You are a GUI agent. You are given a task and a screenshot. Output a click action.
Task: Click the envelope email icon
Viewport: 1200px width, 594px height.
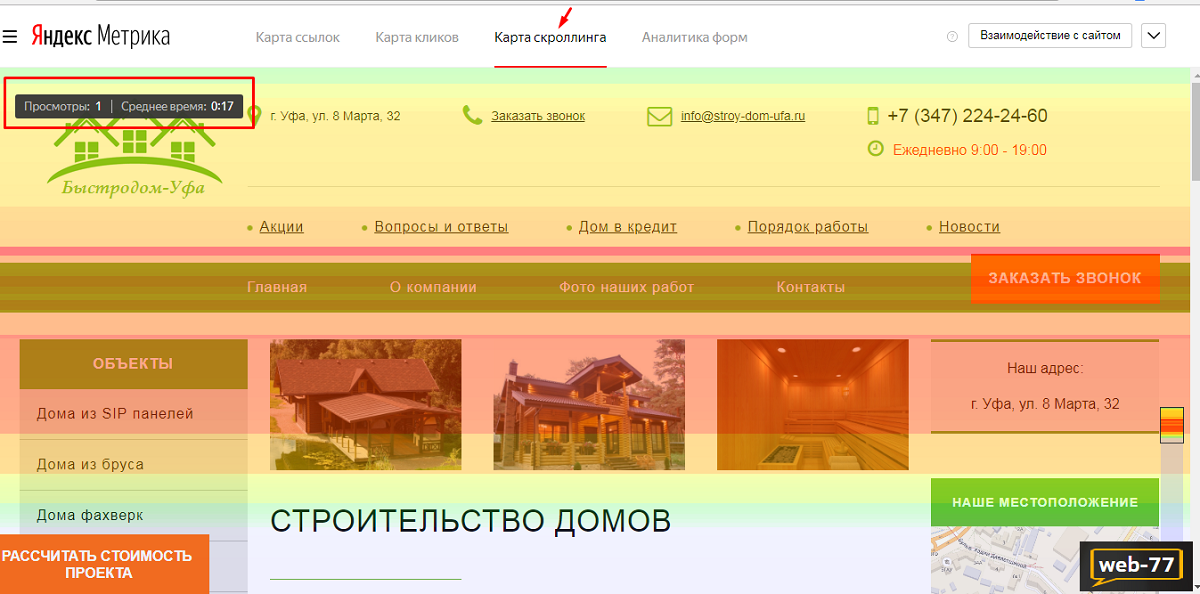coord(659,116)
